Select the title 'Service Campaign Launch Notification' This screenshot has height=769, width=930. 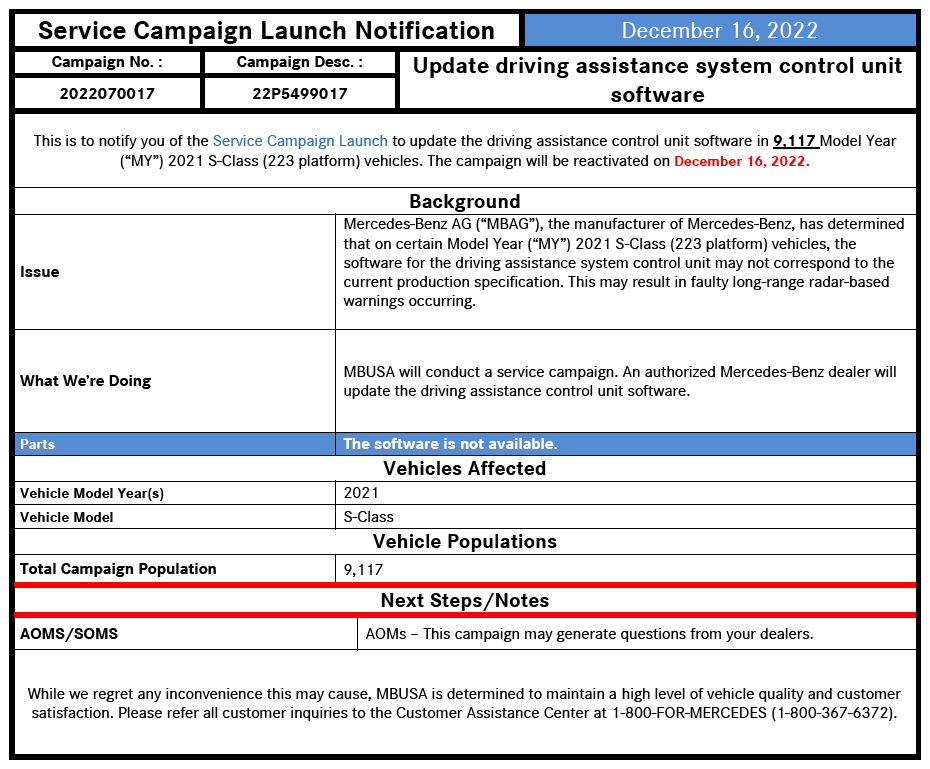266,30
